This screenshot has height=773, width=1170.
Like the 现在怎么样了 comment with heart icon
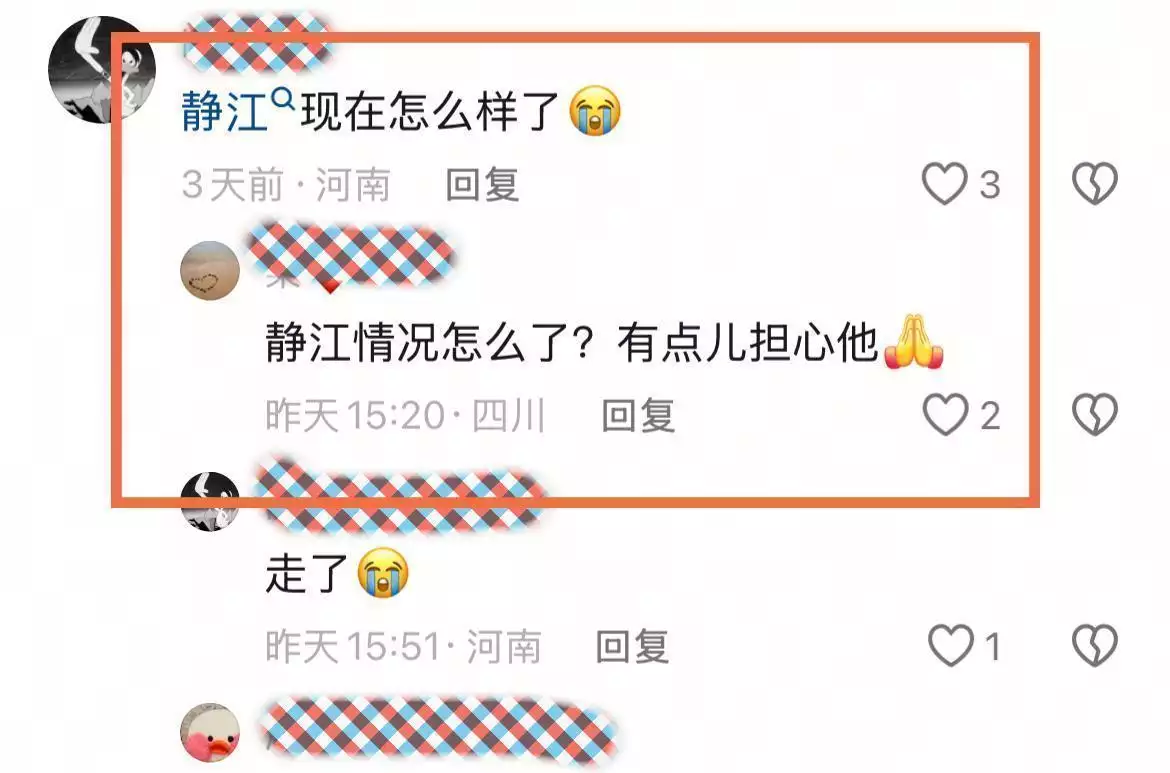[x=945, y=184]
